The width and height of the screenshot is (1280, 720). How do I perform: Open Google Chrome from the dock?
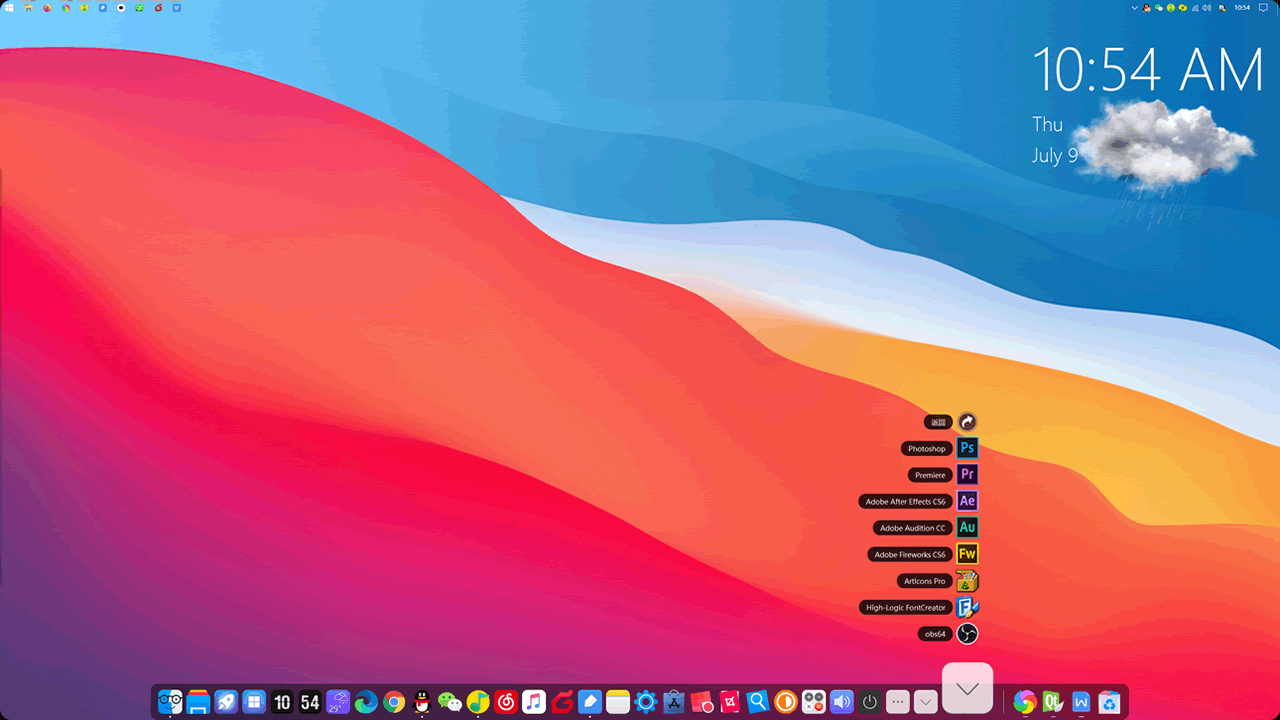pos(394,702)
